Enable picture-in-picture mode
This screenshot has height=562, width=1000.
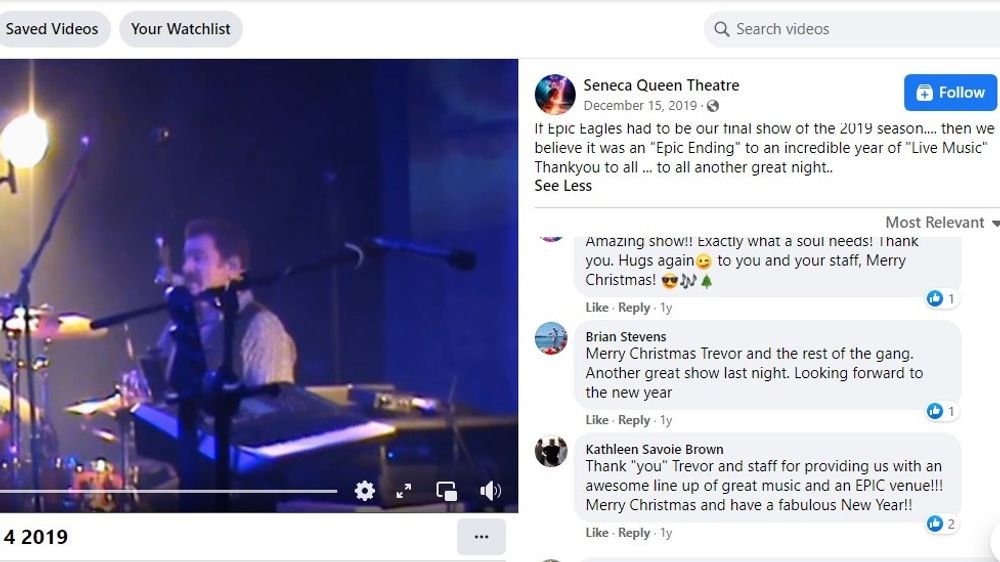click(x=446, y=491)
